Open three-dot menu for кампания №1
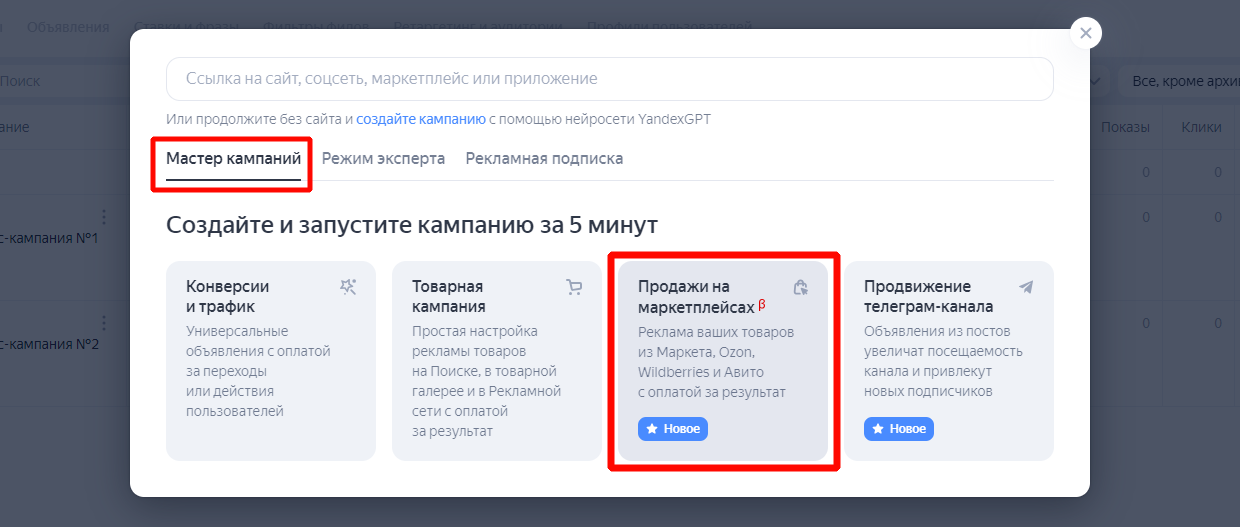 103,217
